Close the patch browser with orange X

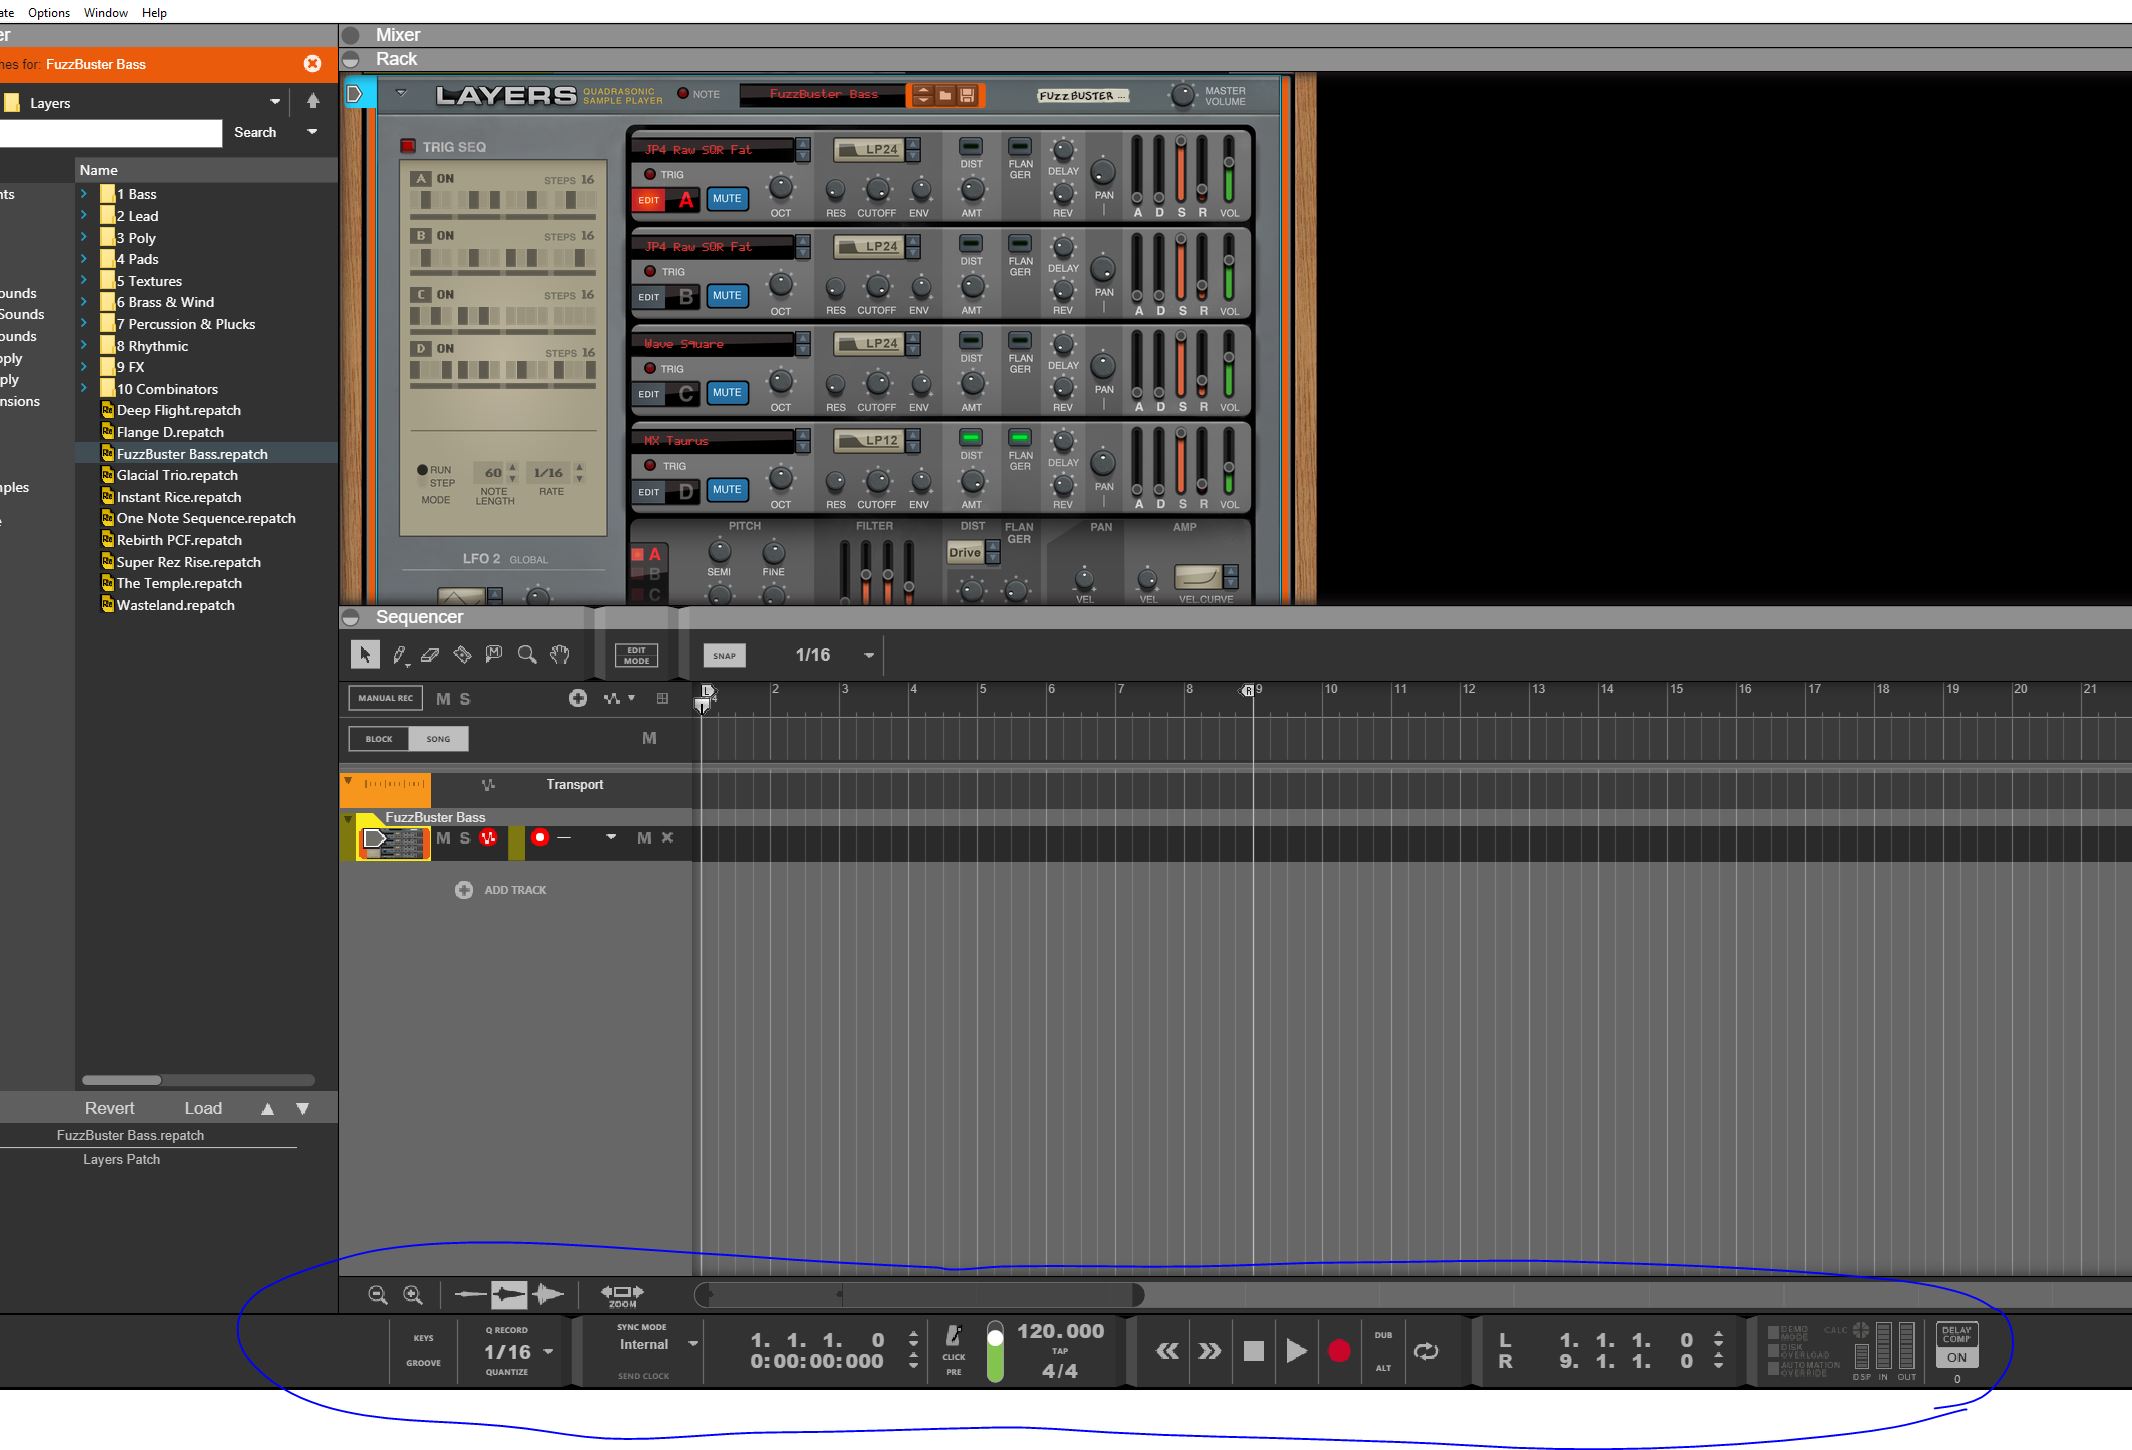312,64
